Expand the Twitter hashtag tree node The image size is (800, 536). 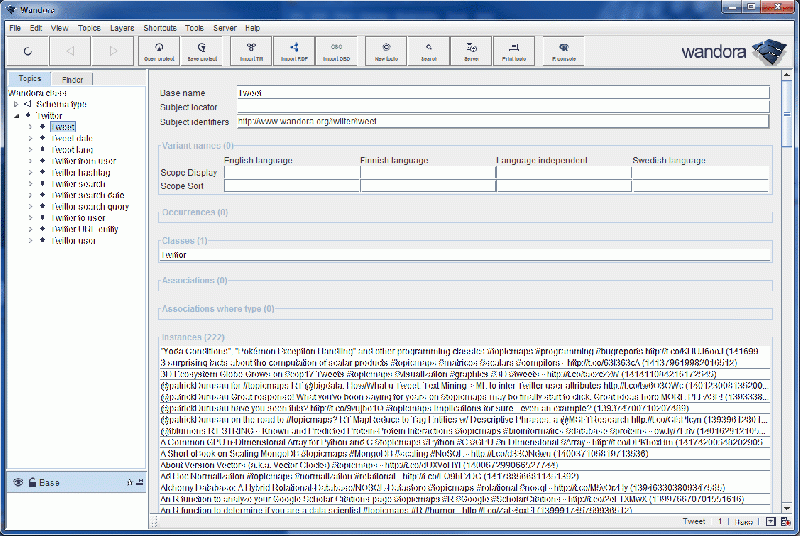pyautogui.click(x=30, y=173)
